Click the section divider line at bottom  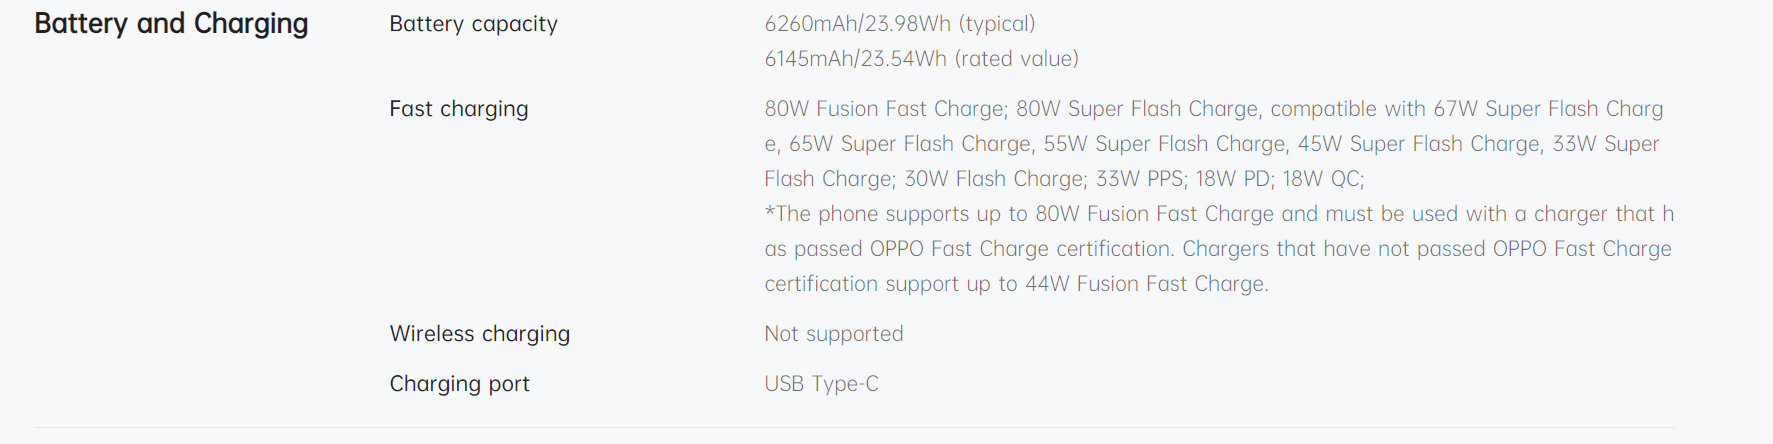tap(855, 428)
